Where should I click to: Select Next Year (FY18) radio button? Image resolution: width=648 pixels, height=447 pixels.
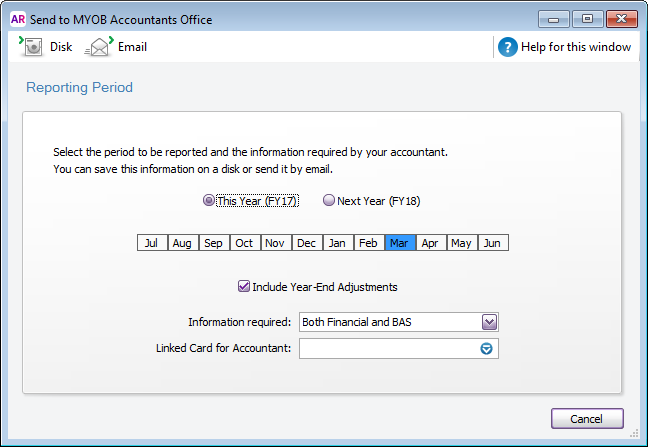point(329,201)
